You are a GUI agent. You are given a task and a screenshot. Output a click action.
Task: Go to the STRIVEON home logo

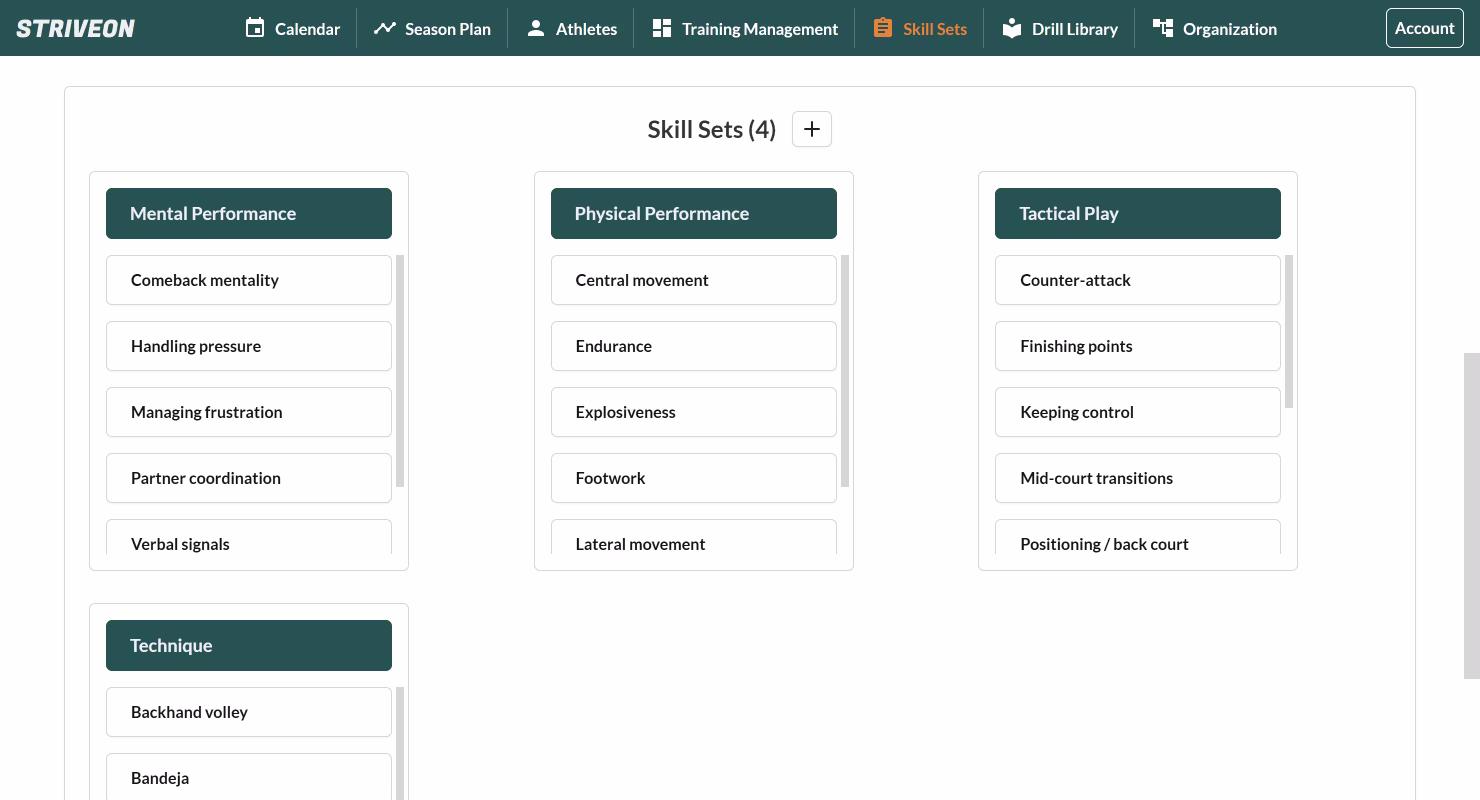coord(76,28)
